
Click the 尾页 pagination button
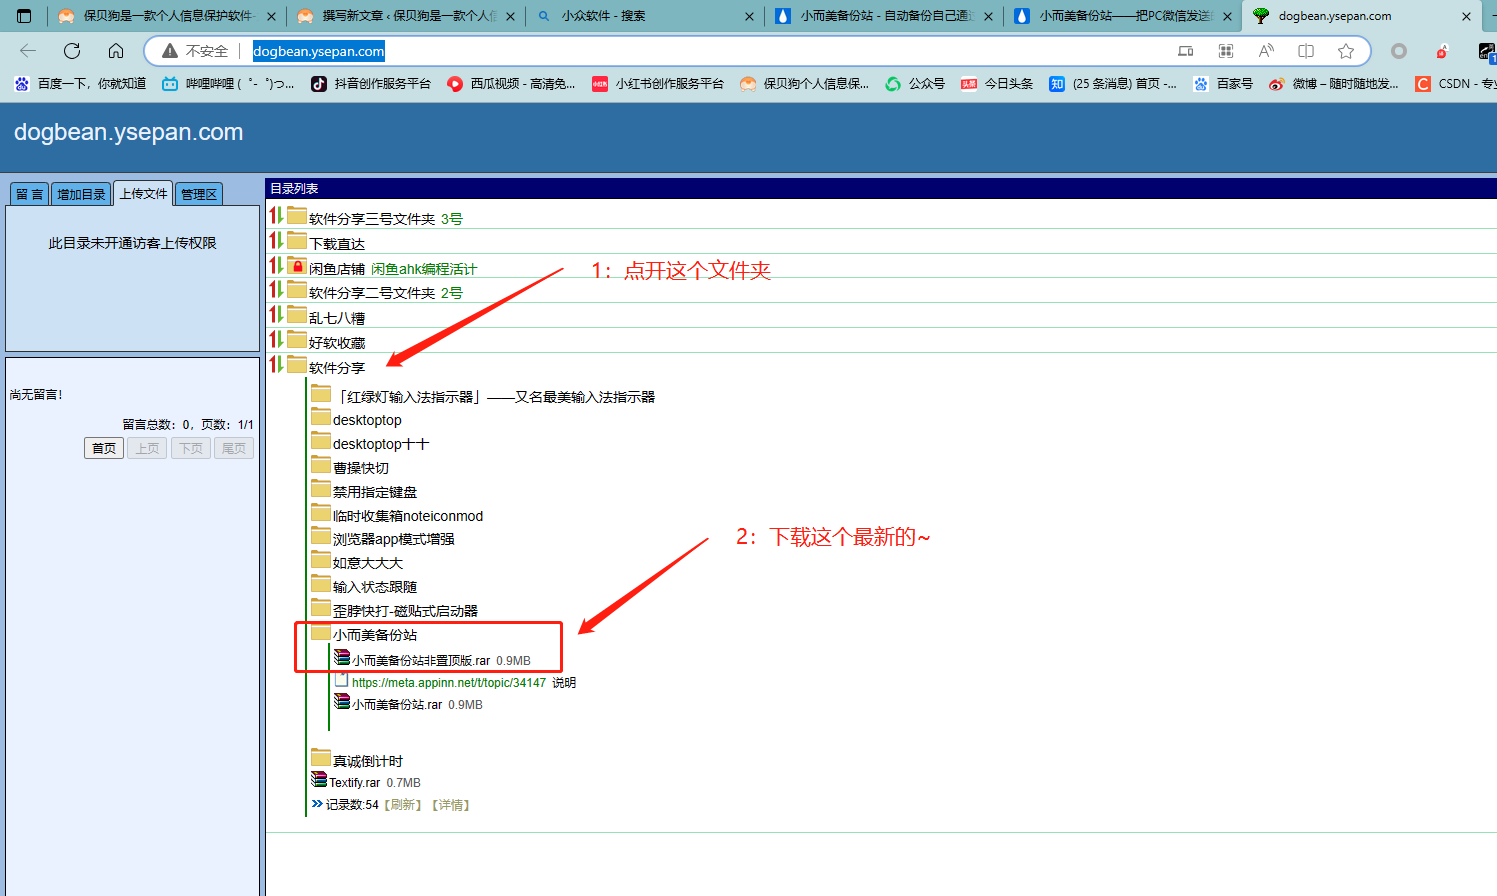(234, 448)
